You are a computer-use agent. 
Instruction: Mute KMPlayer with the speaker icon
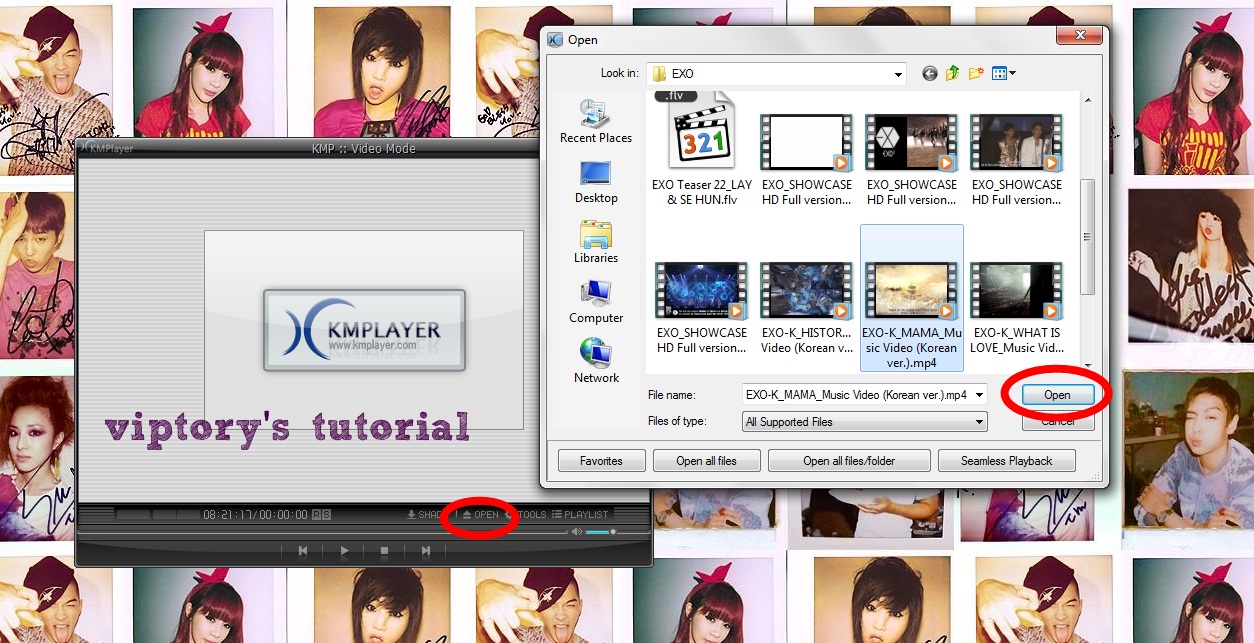[577, 531]
